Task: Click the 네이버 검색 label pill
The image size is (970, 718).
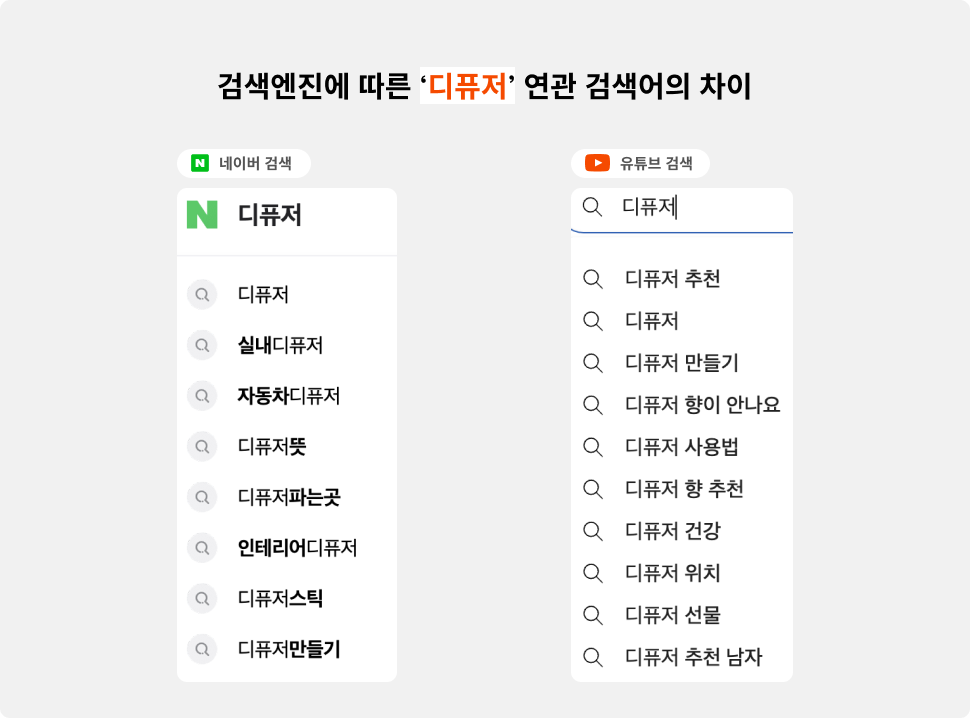Action: 244,163
